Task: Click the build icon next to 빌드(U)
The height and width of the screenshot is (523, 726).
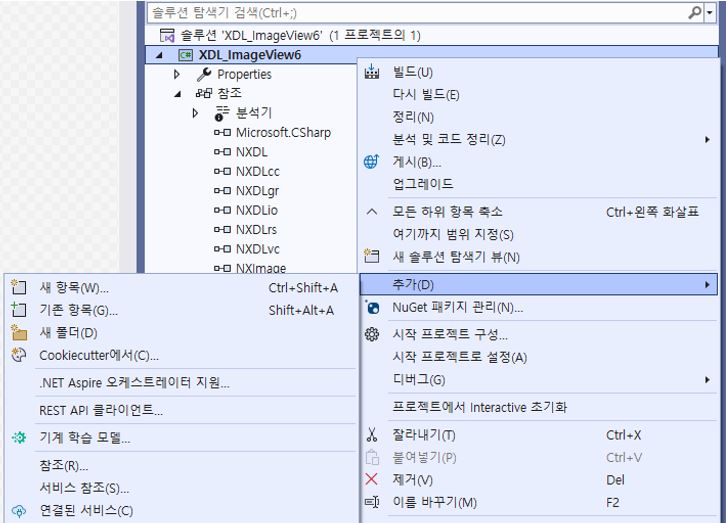Action: coord(372,72)
